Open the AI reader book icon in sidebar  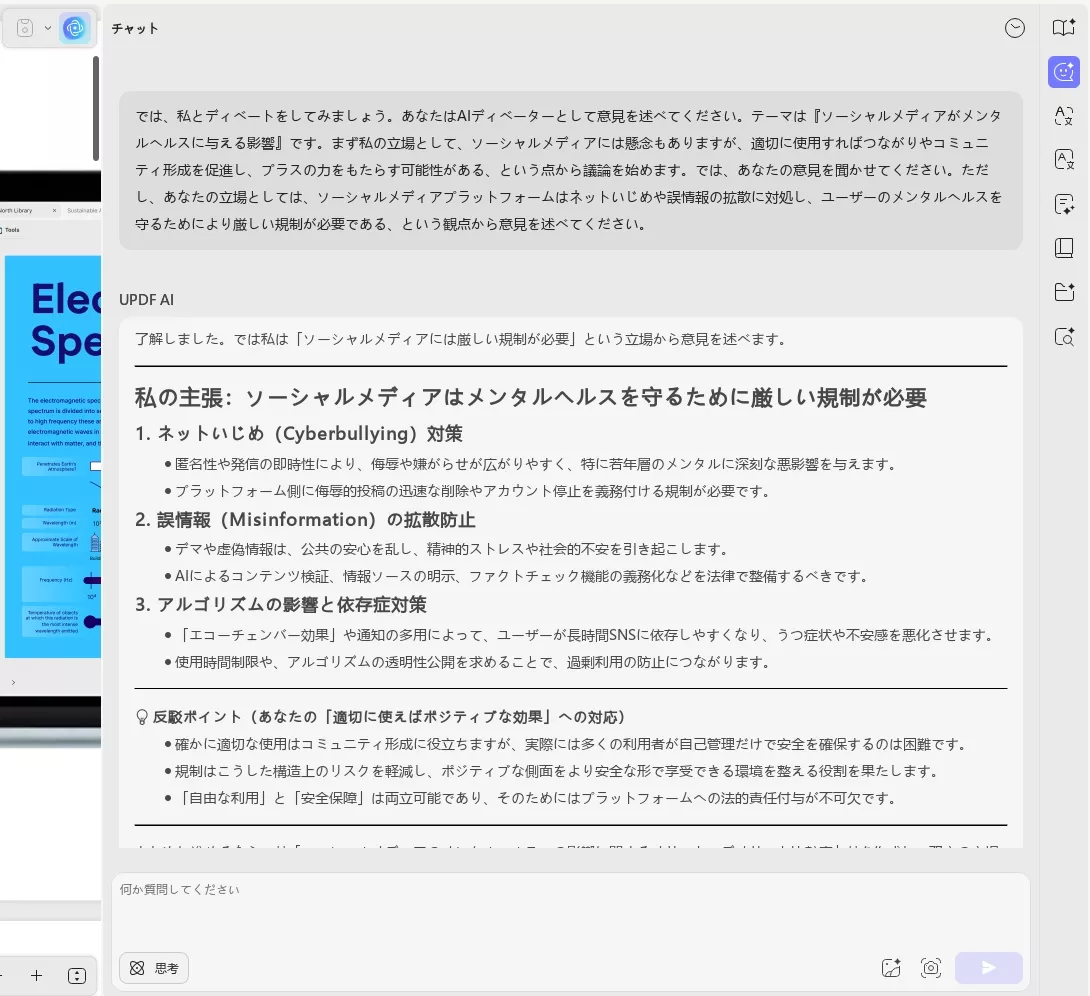(x=1064, y=27)
